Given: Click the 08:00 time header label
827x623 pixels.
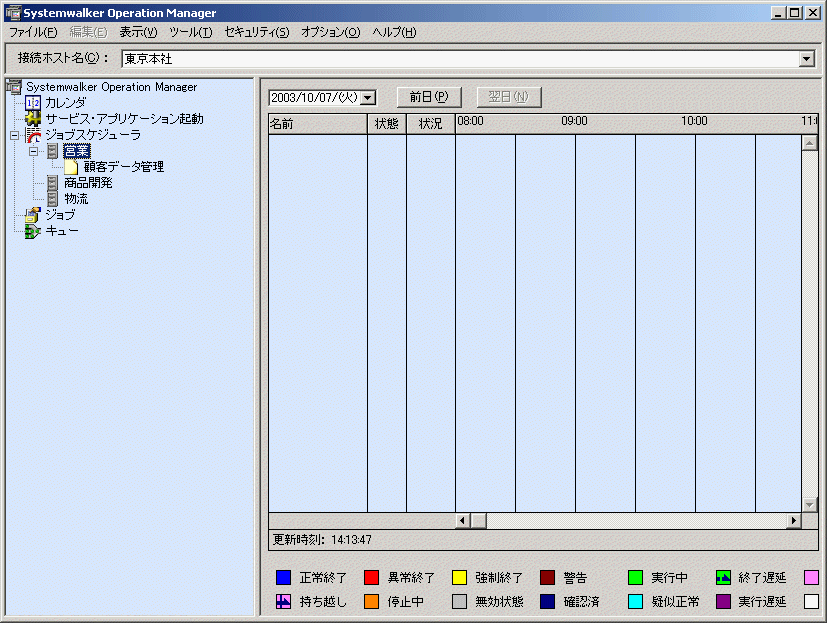Looking at the screenshot, I should click(x=470, y=121).
